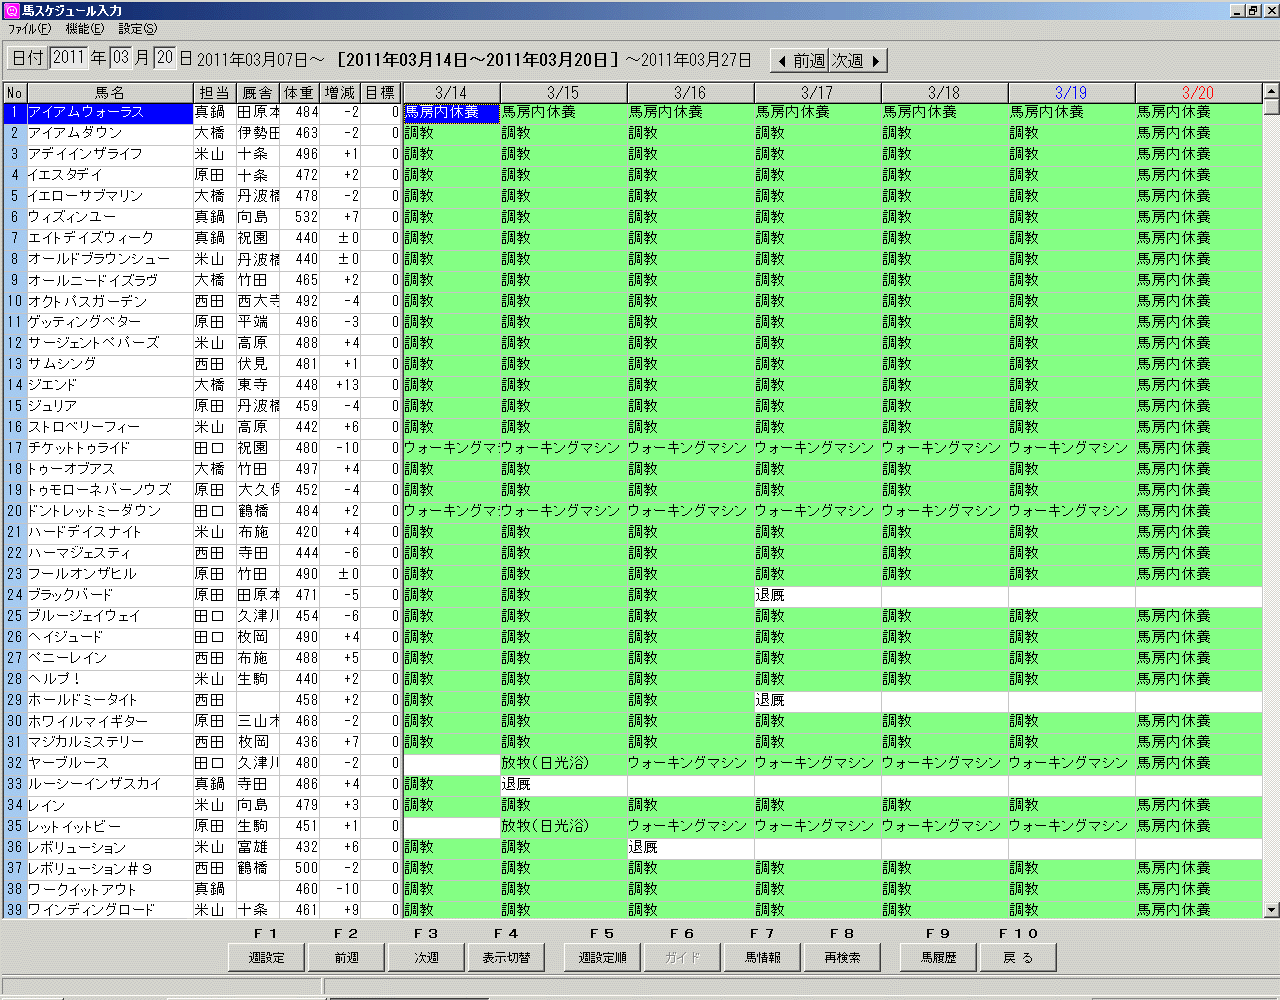
Task: Click the 3/18 ウォーキングマシン cell for ドントレットミーダウン
Action: pyautogui.click(x=944, y=511)
